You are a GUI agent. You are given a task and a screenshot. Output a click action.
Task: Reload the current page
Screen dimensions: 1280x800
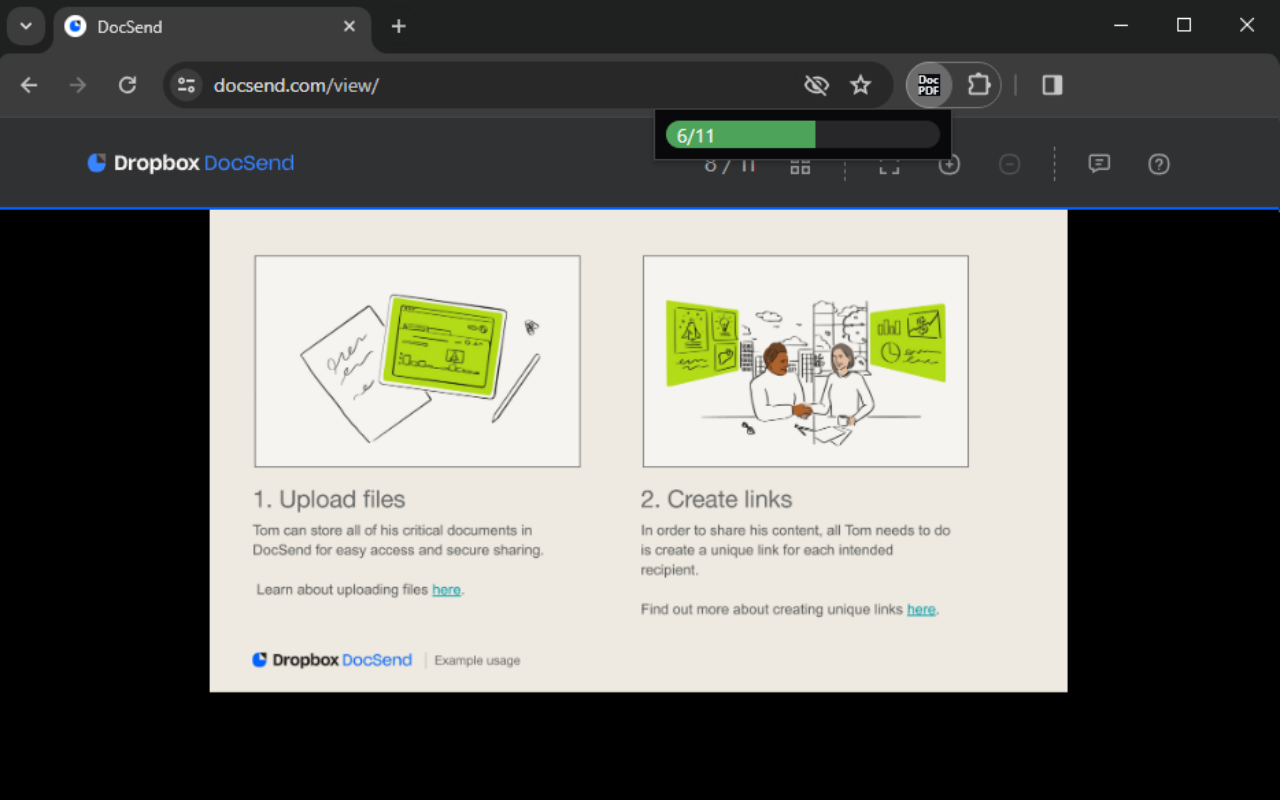click(x=127, y=85)
